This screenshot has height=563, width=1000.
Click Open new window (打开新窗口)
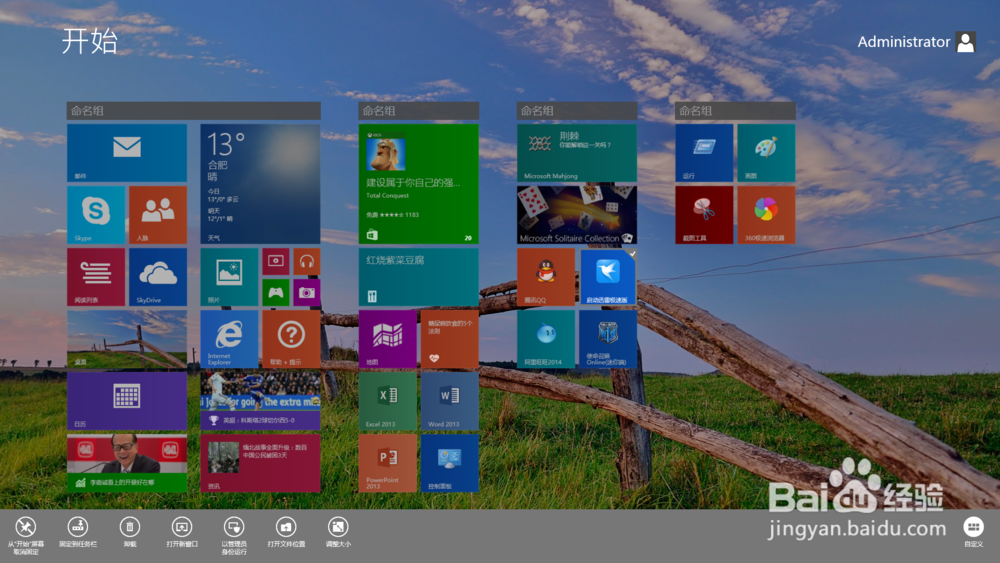pos(182,532)
